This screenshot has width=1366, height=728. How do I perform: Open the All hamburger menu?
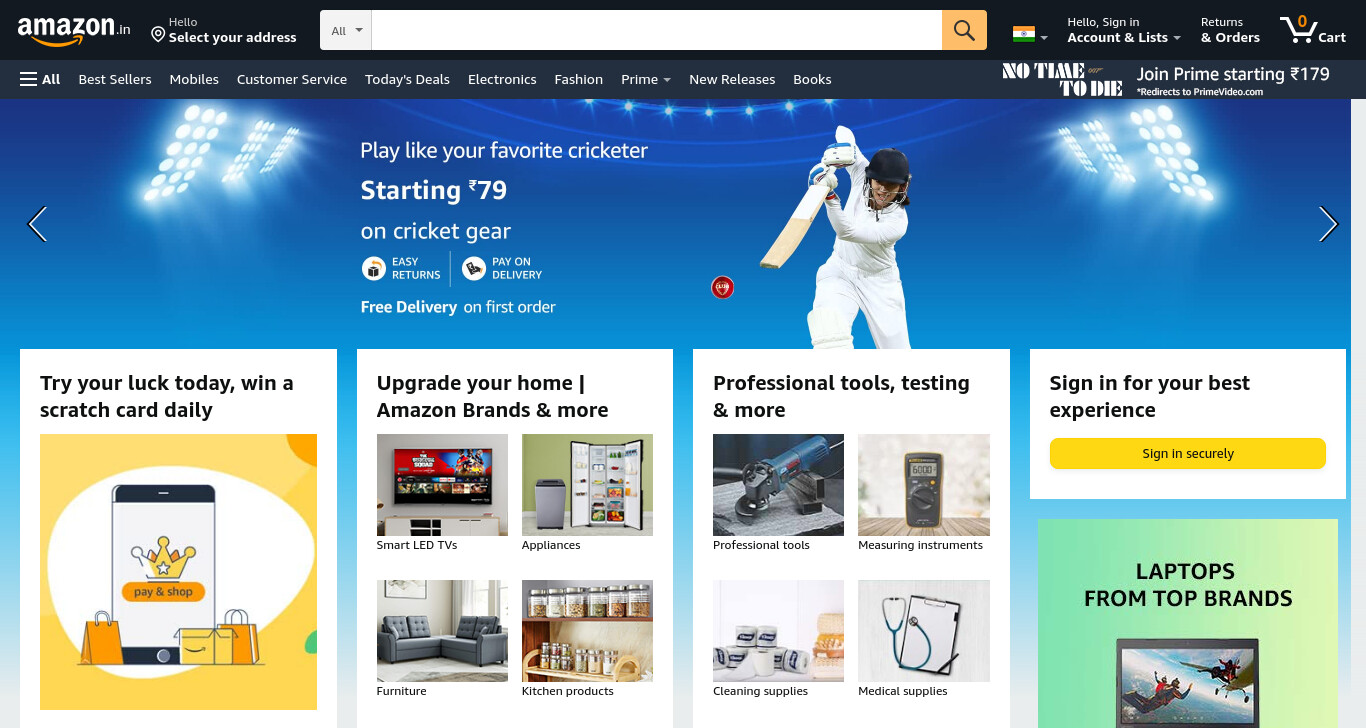click(x=40, y=79)
